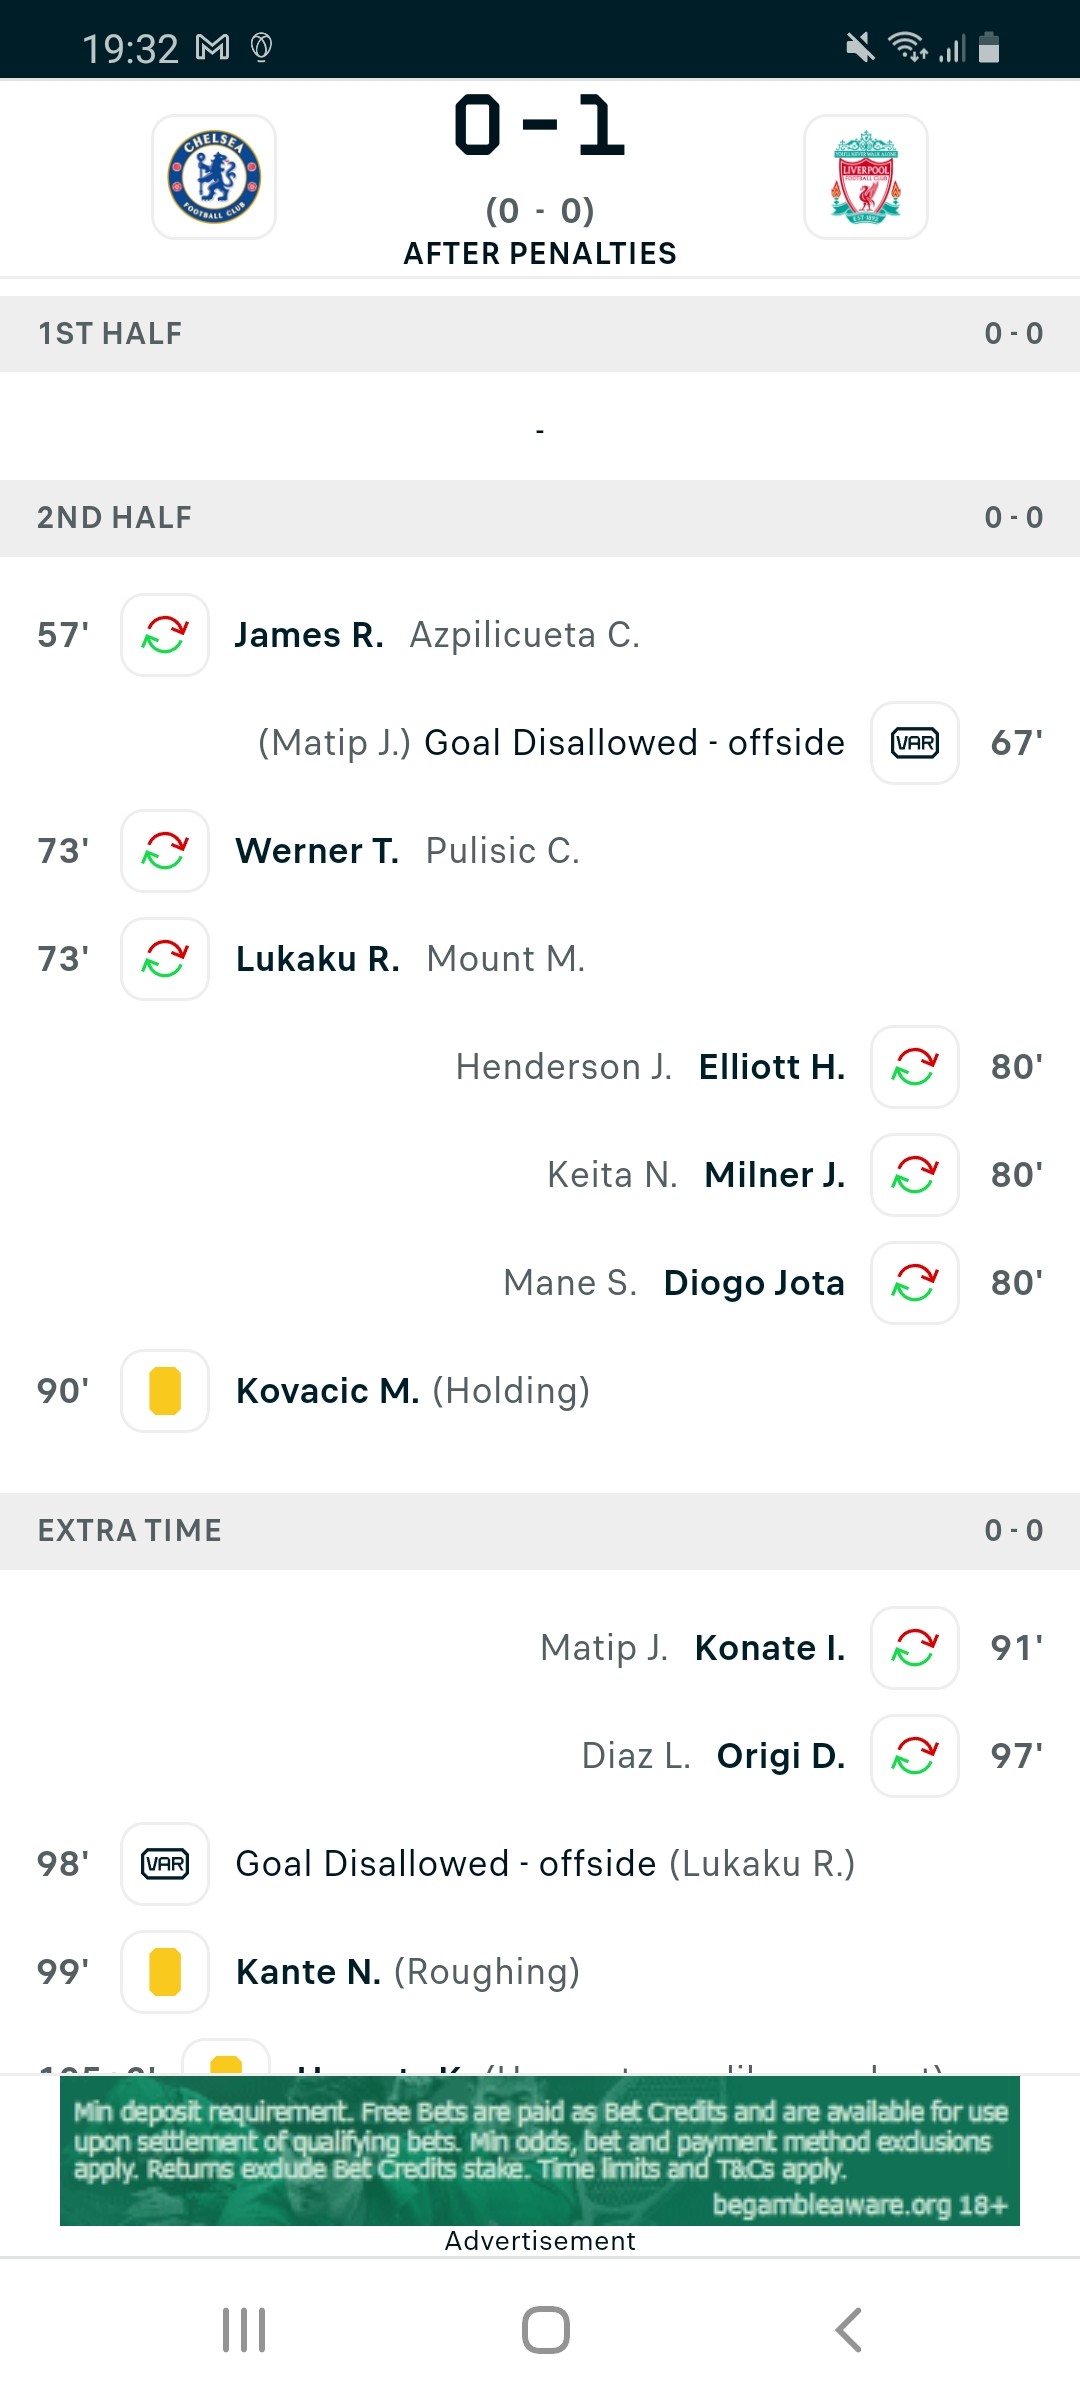Open player Diogo Jota
Screen dimensions: 1080x2400
754,1283
